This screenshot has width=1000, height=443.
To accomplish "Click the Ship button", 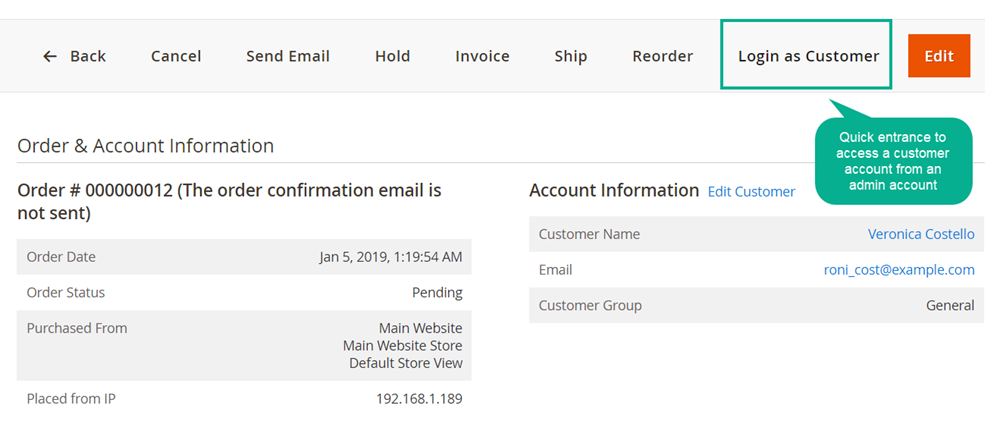I will point(571,57).
